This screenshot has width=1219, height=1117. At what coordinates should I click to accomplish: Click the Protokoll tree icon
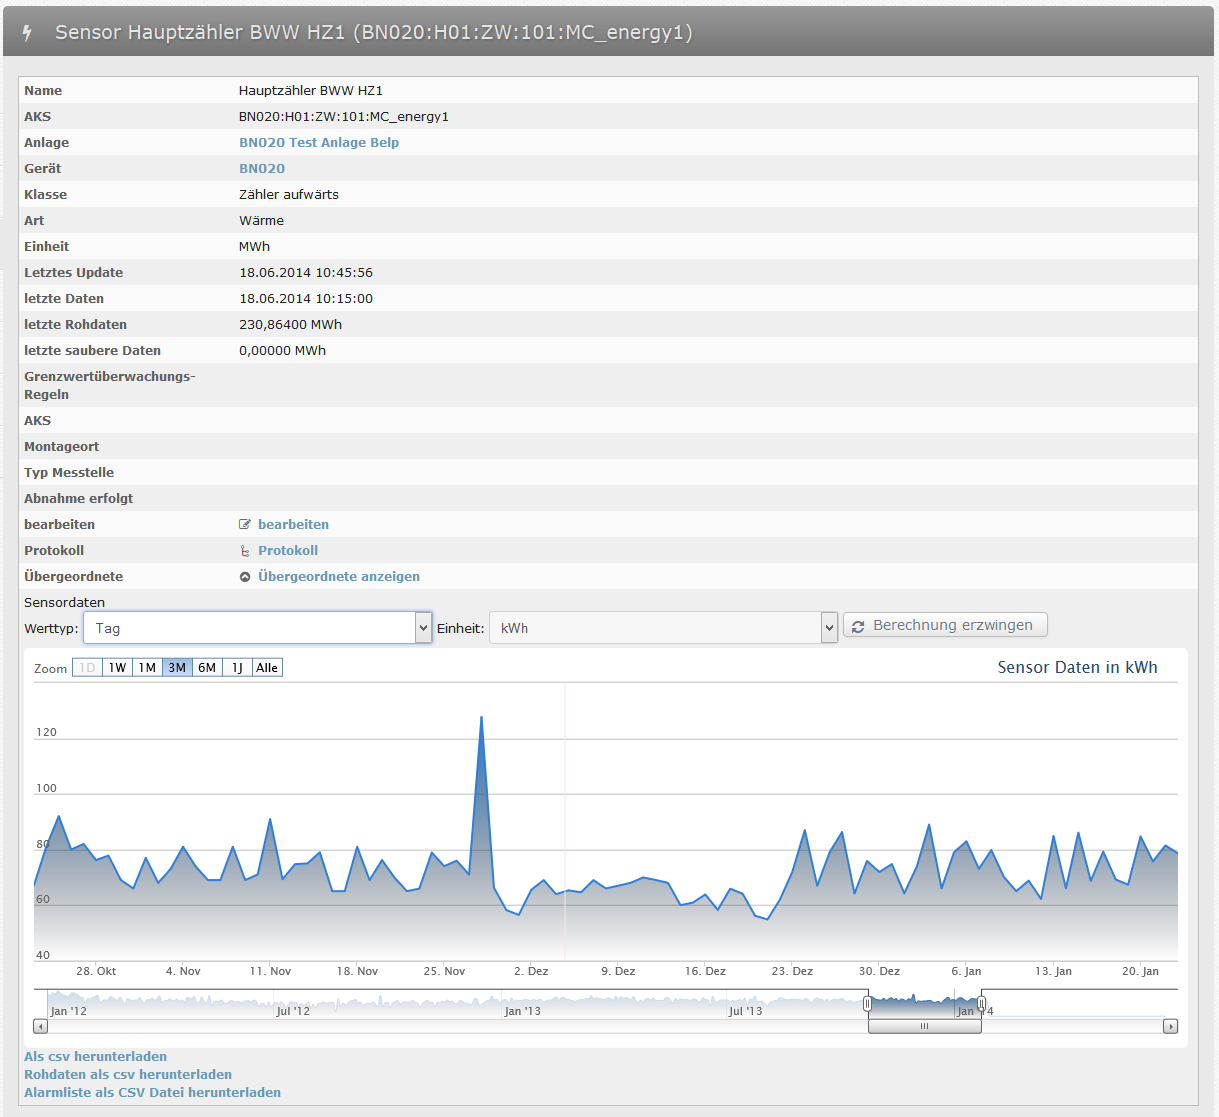click(245, 550)
